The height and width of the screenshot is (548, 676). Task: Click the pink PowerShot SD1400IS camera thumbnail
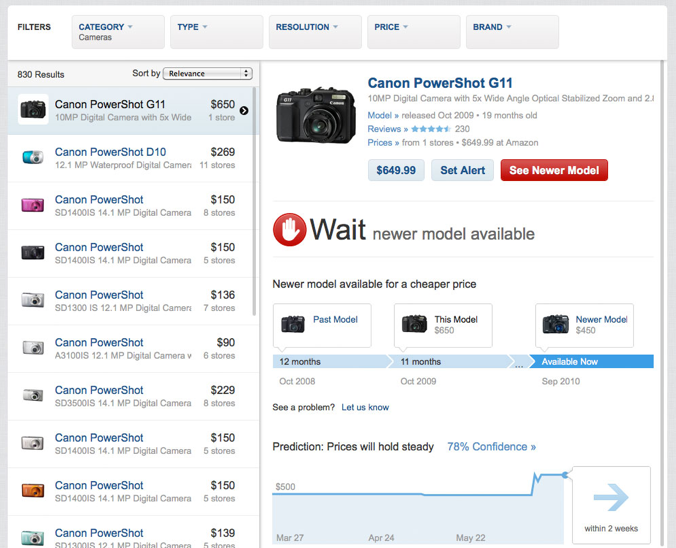coord(32,205)
